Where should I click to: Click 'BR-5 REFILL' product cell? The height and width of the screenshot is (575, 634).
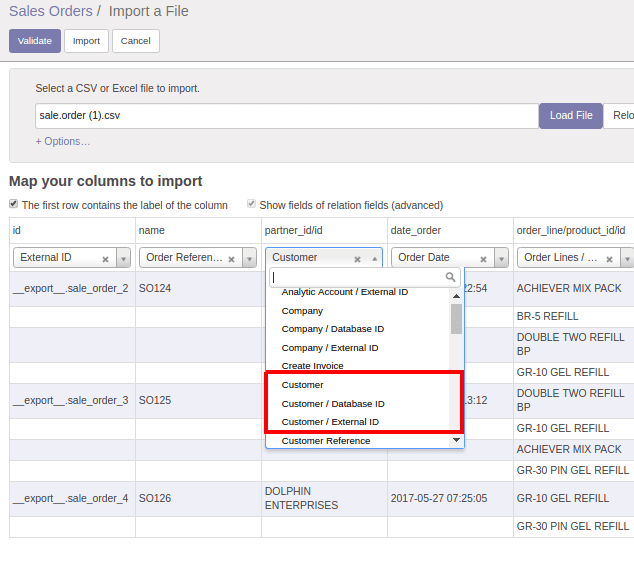[574, 317]
